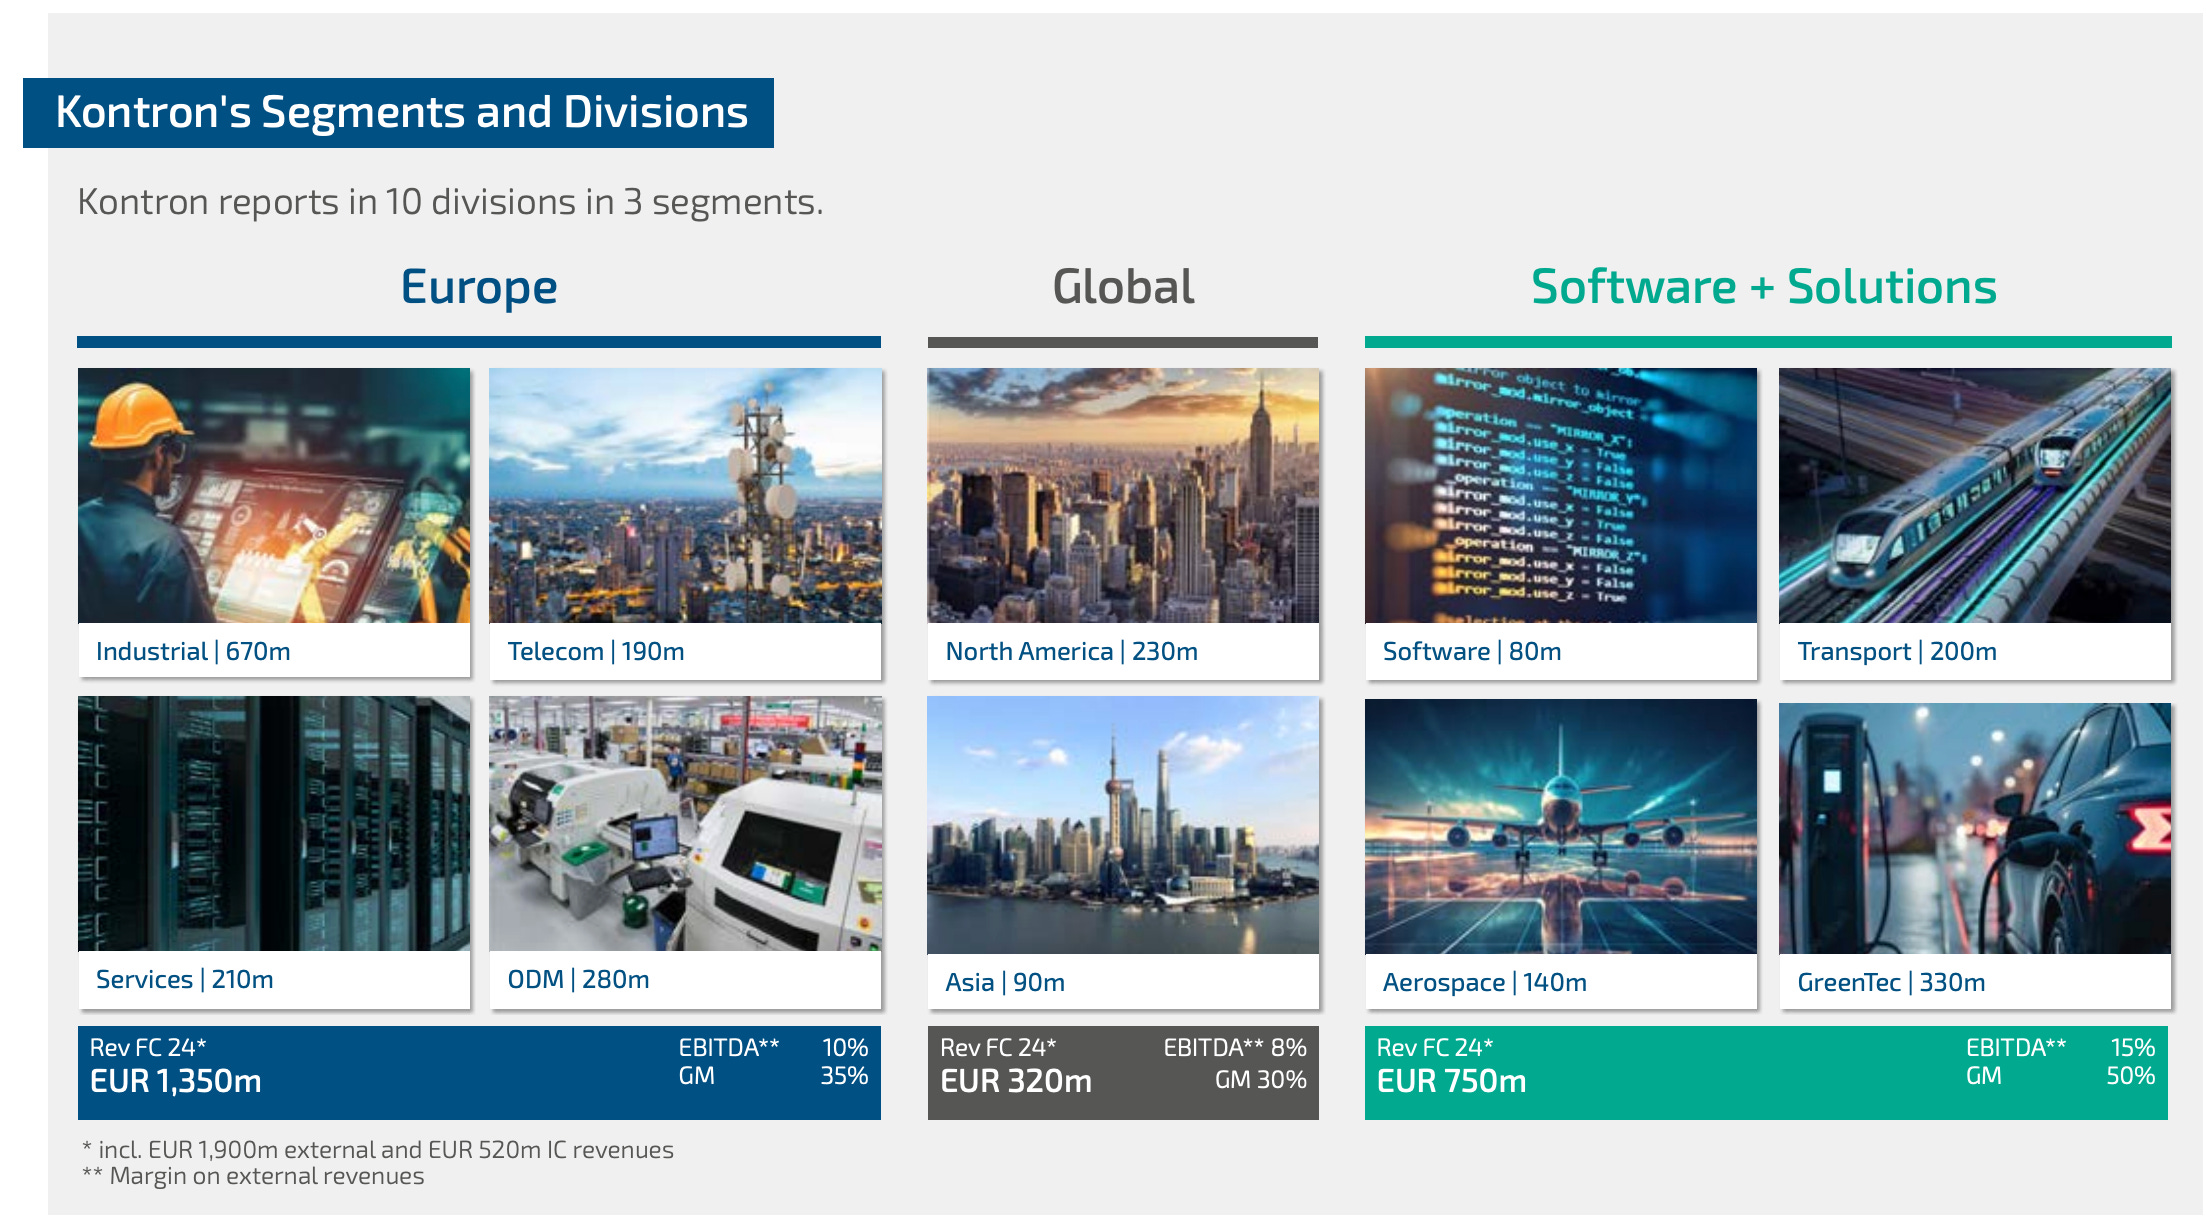Click the GreenTec | 330m label
Image resolution: width=2206 pixels, height=1224 pixels.
pos(1891,983)
